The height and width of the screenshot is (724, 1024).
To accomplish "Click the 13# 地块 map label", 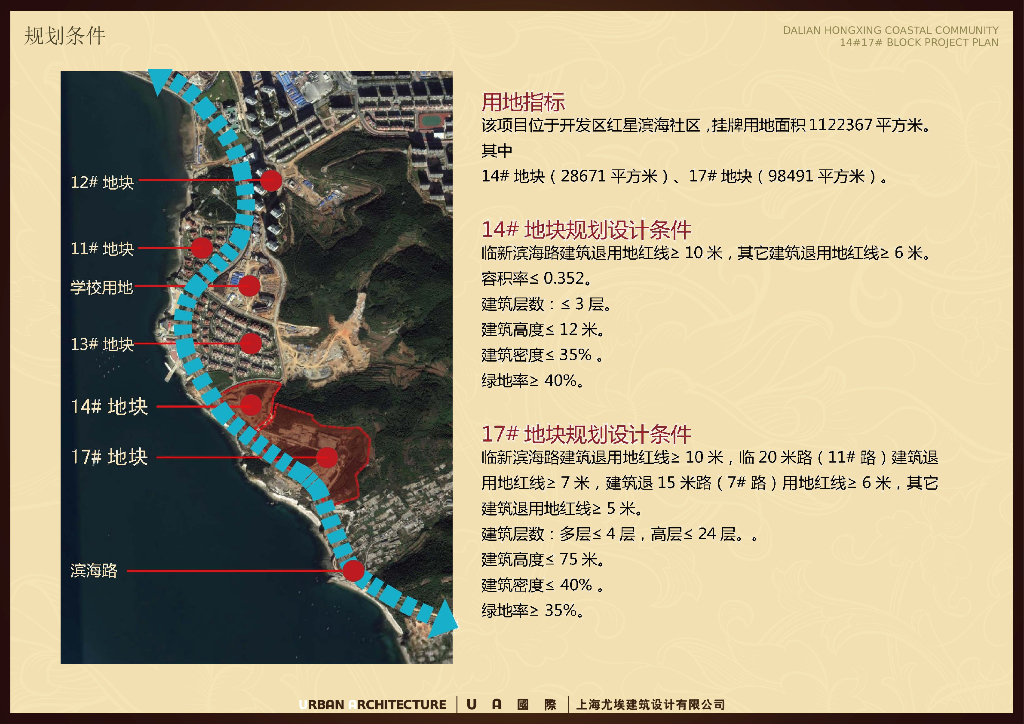I will tap(102, 344).
